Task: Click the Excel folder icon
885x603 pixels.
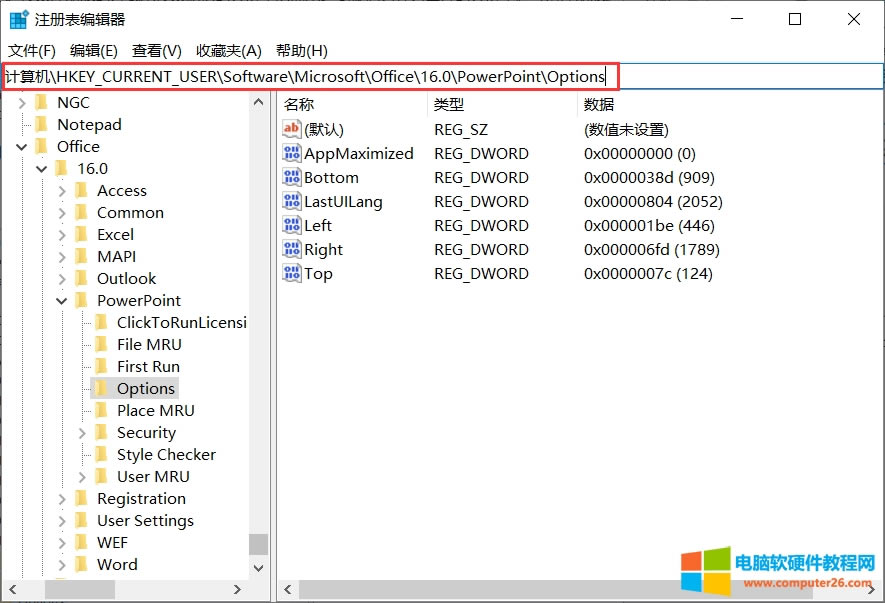Action: 81,234
